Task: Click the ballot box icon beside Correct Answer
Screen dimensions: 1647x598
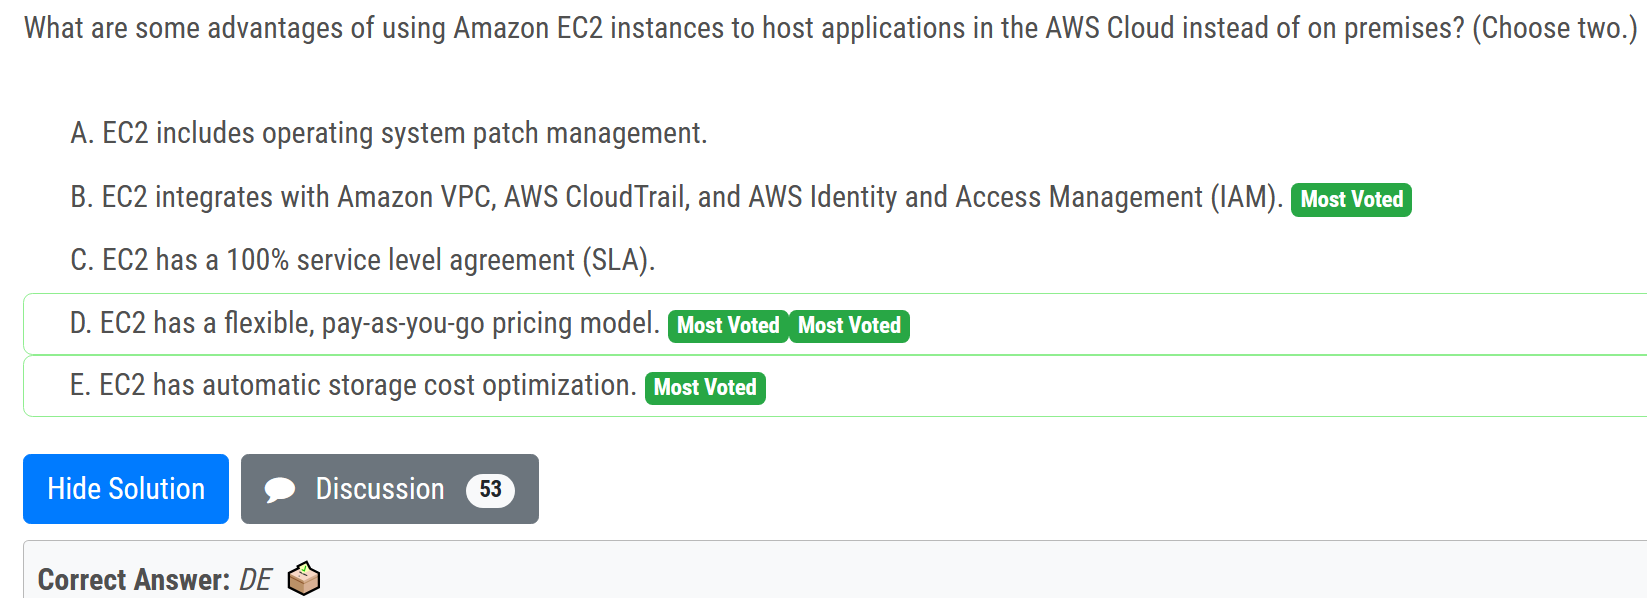Action: pos(303,579)
